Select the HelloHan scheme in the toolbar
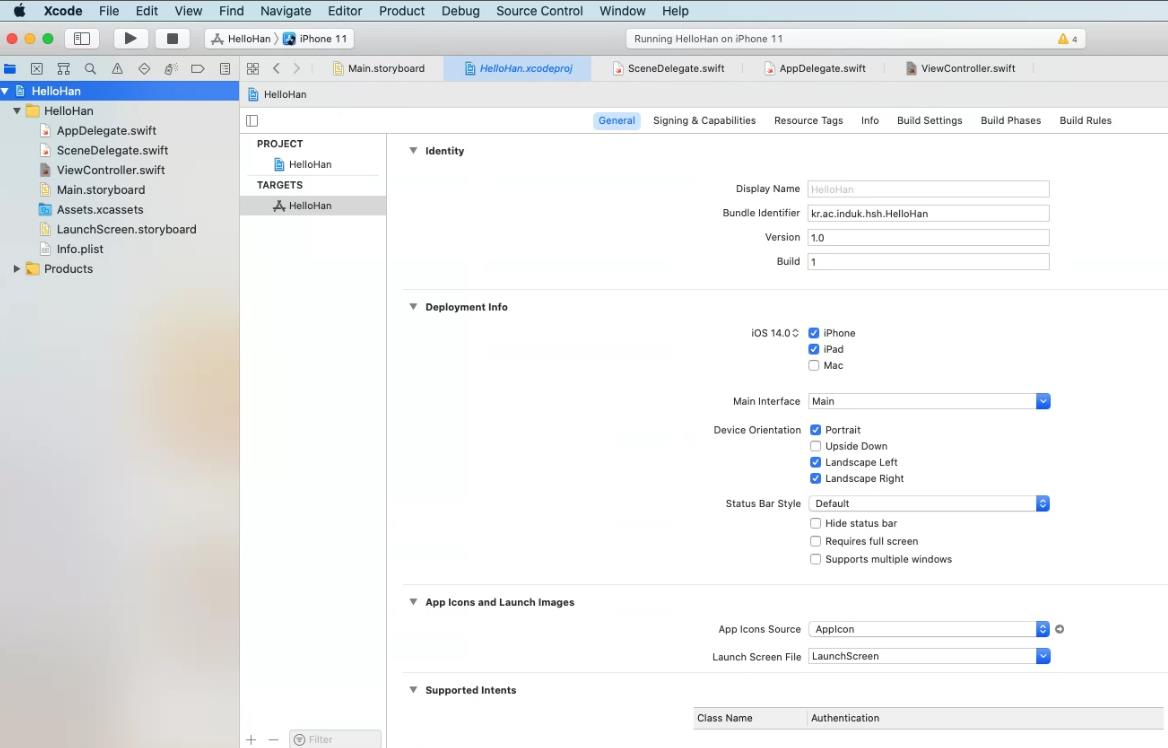Image resolution: width=1168 pixels, height=748 pixels. [241, 39]
